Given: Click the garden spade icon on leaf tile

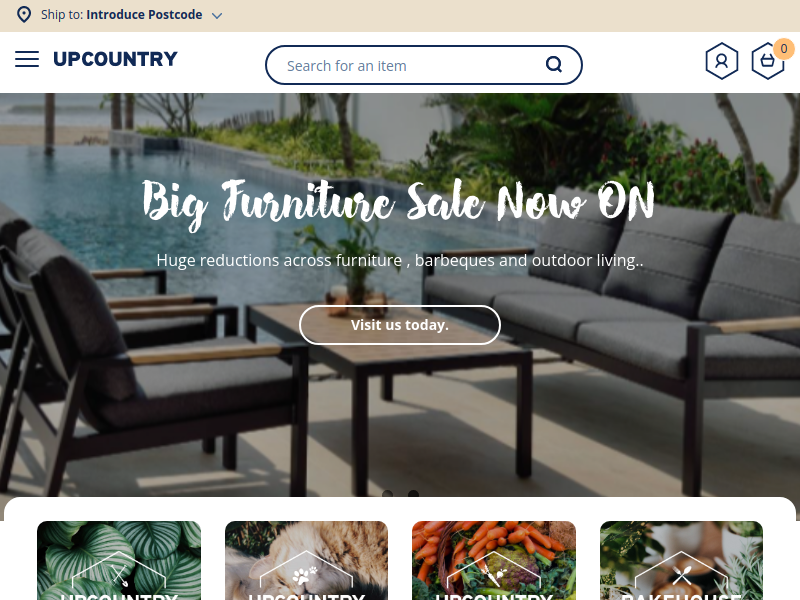Looking at the screenshot, I should pos(119,576).
